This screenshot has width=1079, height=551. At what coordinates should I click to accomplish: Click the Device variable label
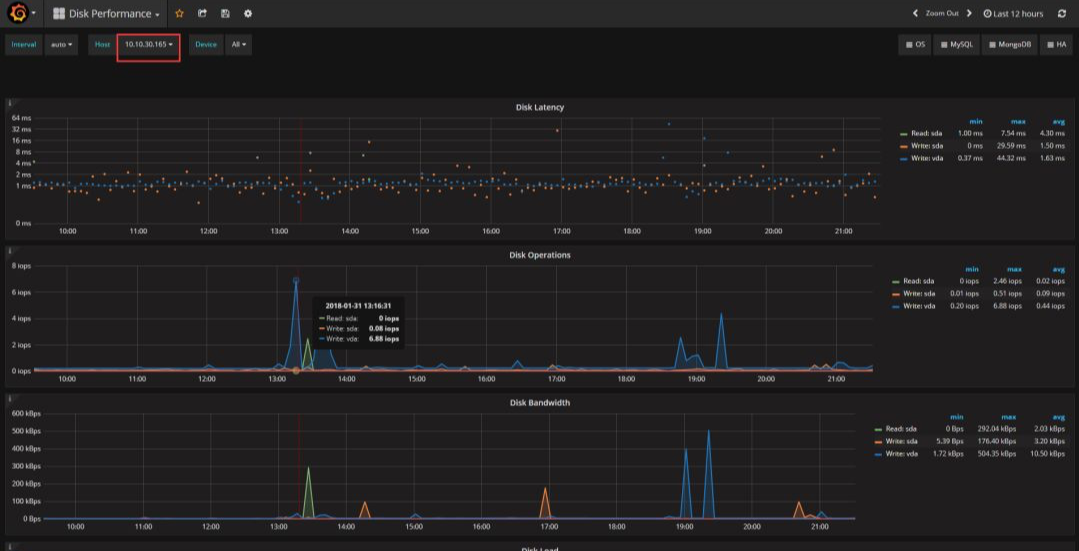click(x=206, y=45)
